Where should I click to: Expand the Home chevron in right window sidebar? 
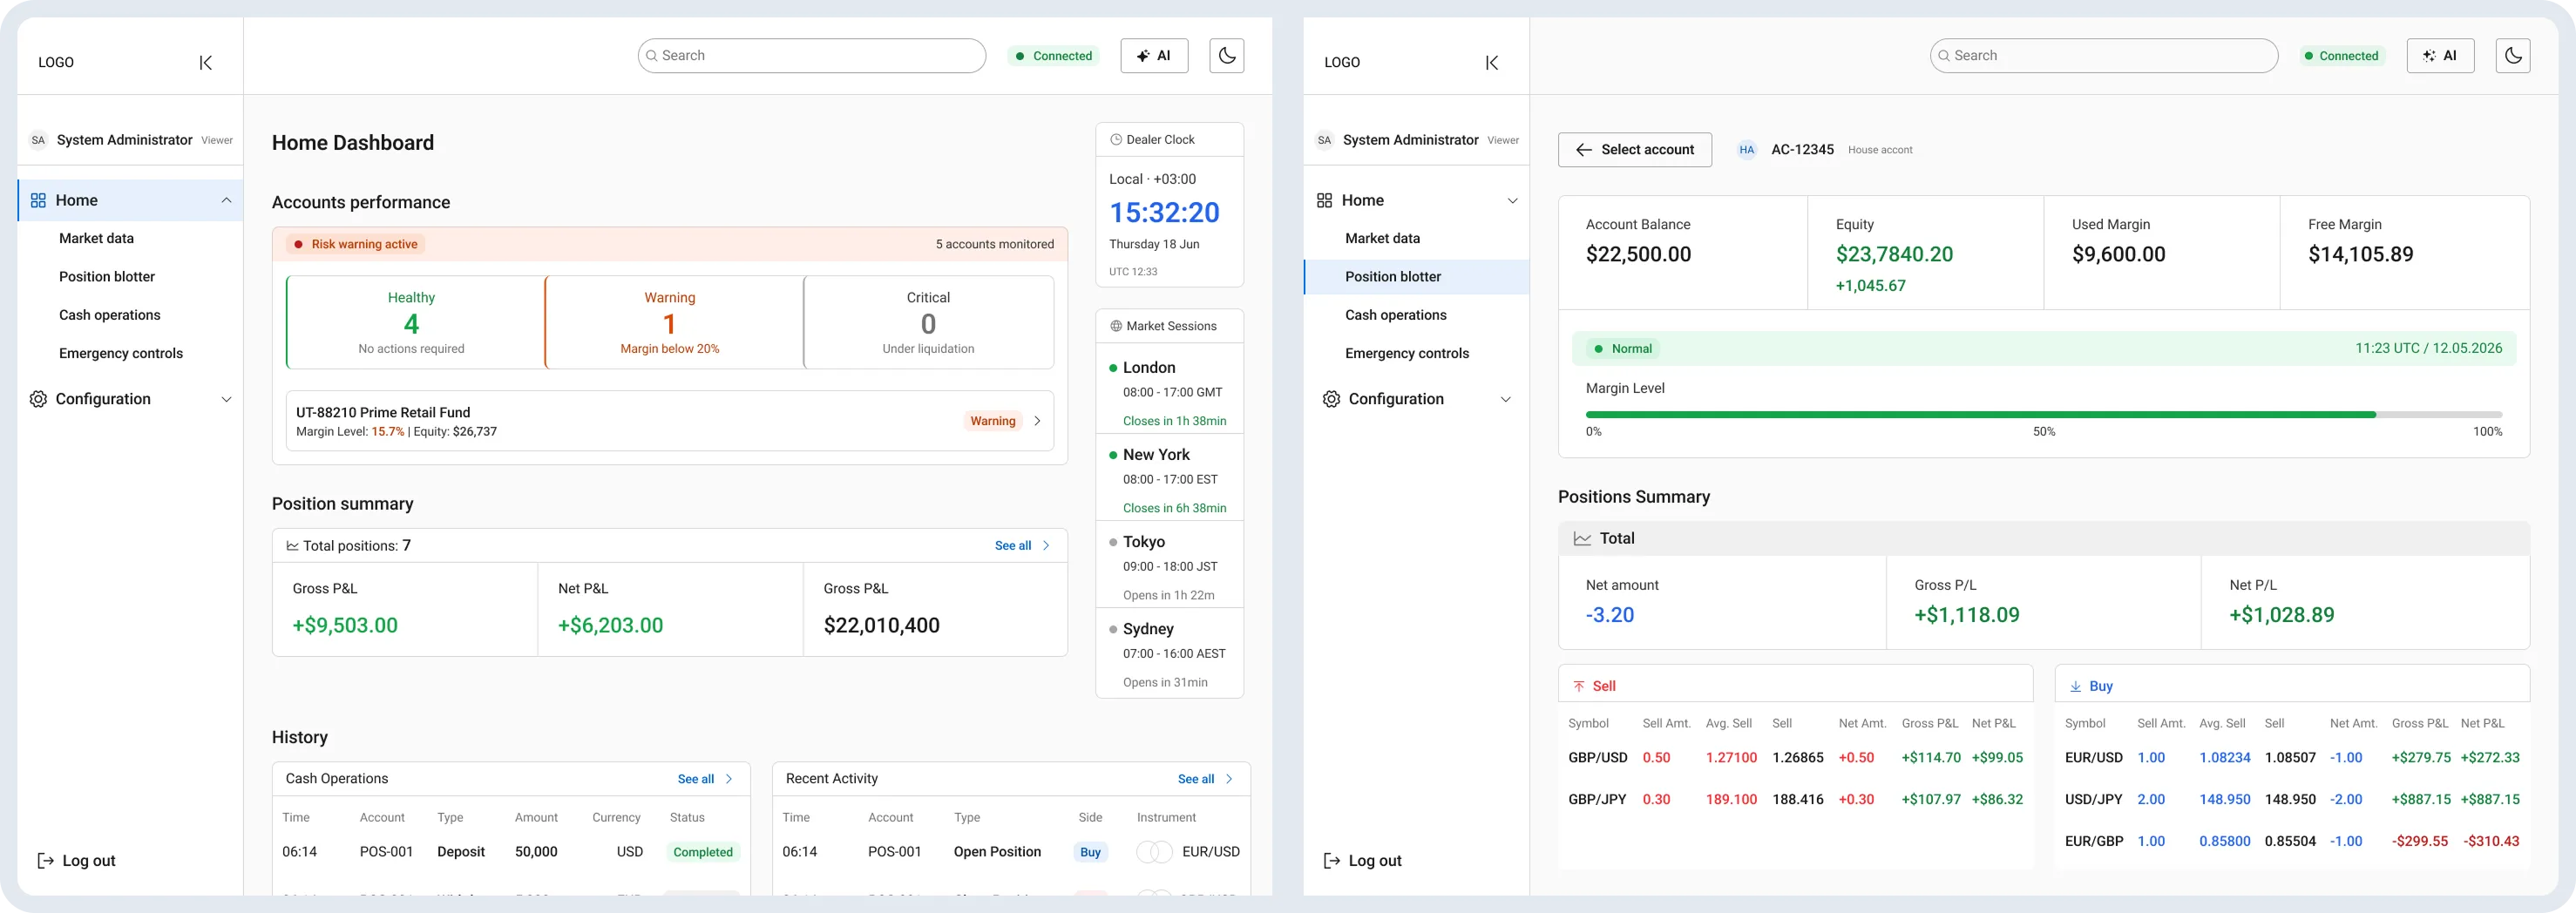click(x=1512, y=200)
